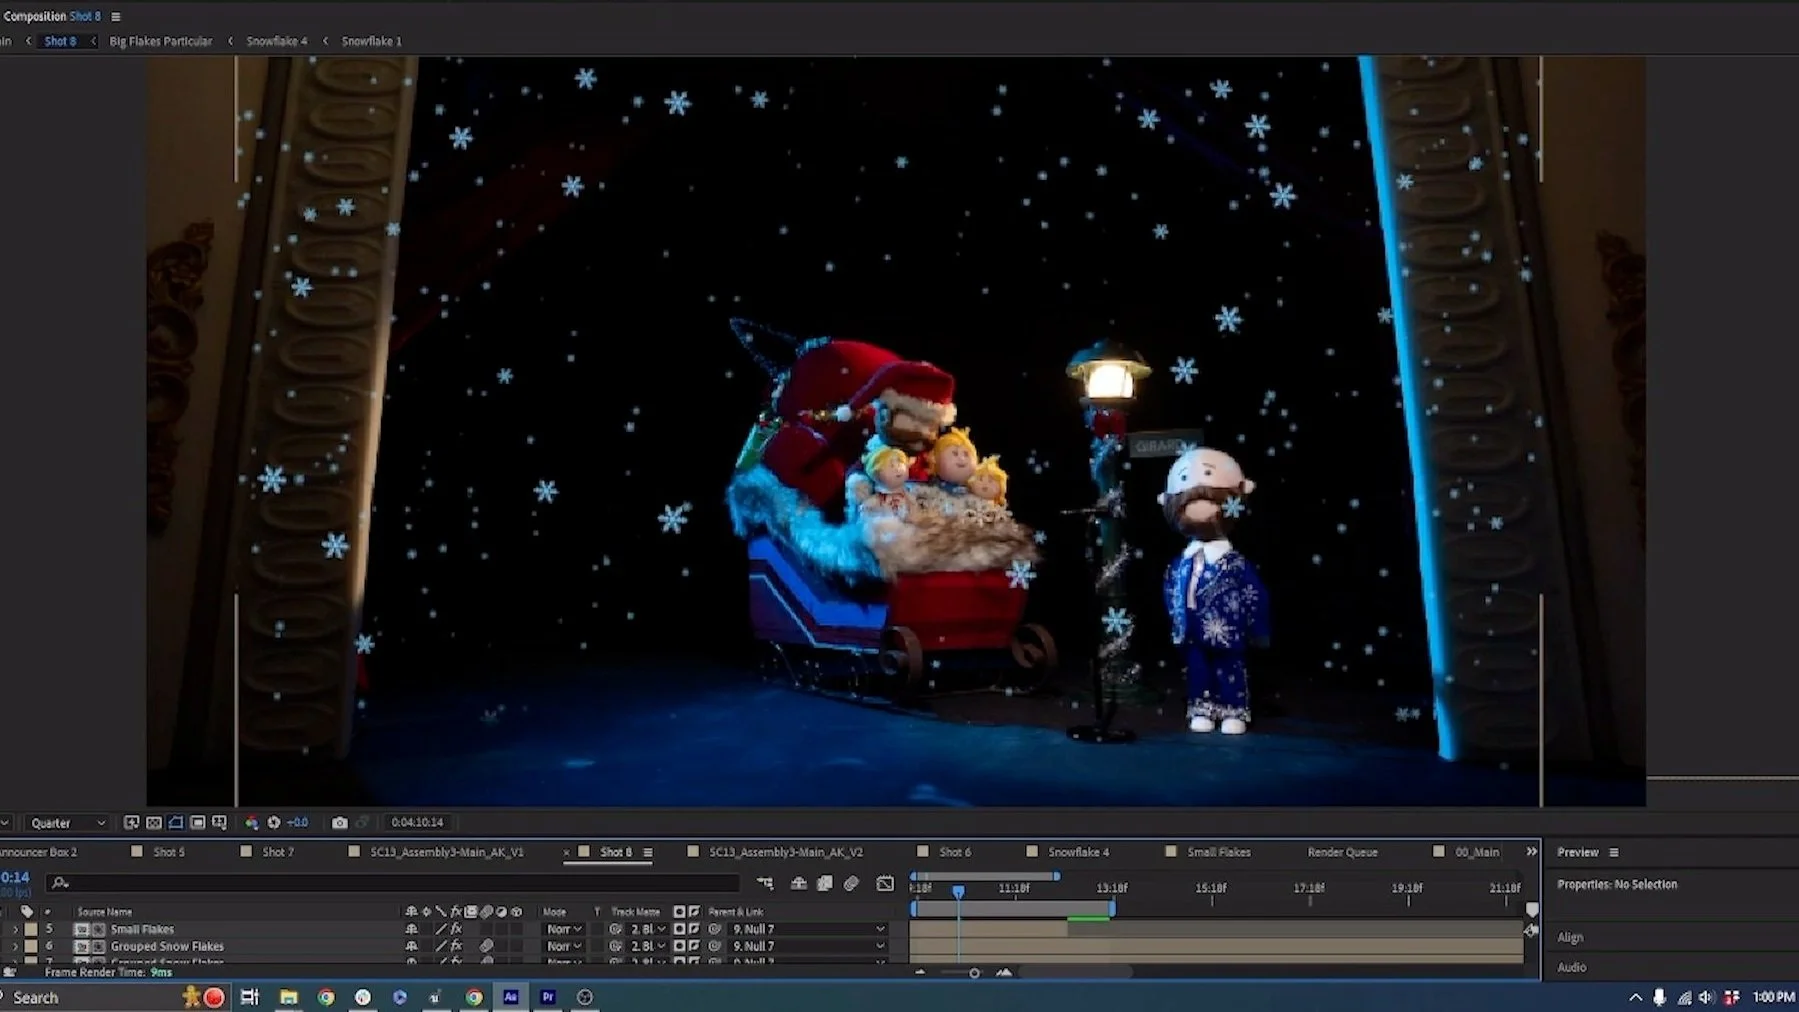This screenshot has width=1799, height=1012.
Task: Switch to SC13_Assembly3-Main_AK_V2 tab
Action: tap(786, 852)
